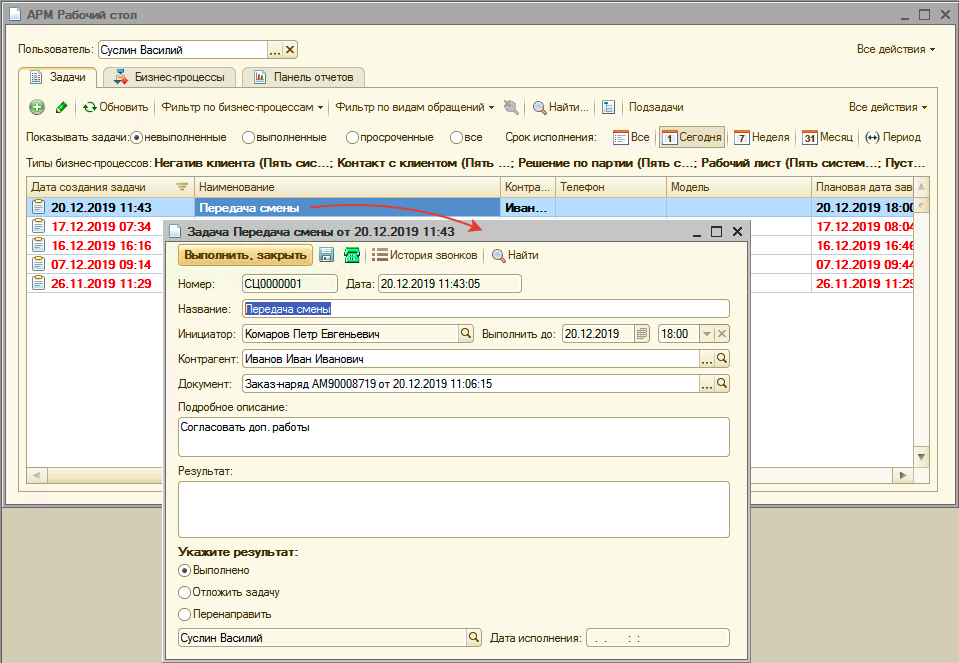Click the Подробное описание text area

(x=453, y=437)
